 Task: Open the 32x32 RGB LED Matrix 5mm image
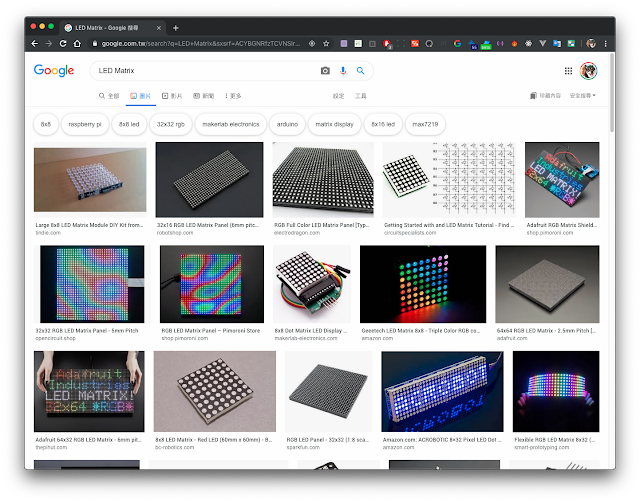[x=92, y=284]
